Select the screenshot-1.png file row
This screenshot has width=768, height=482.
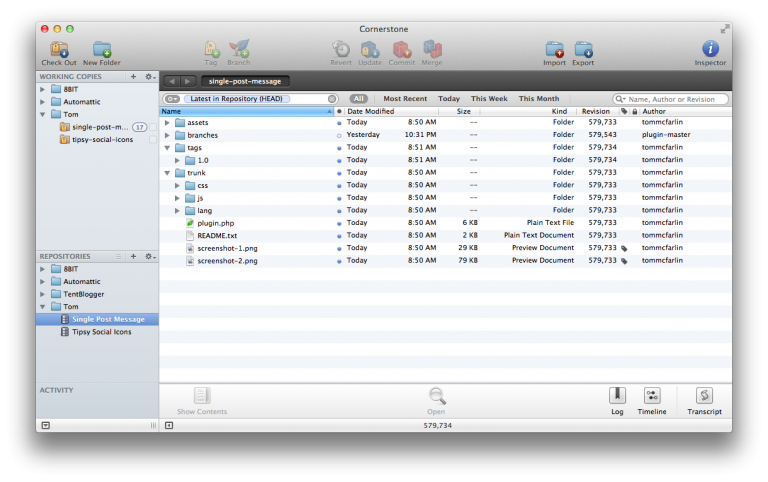(445, 248)
